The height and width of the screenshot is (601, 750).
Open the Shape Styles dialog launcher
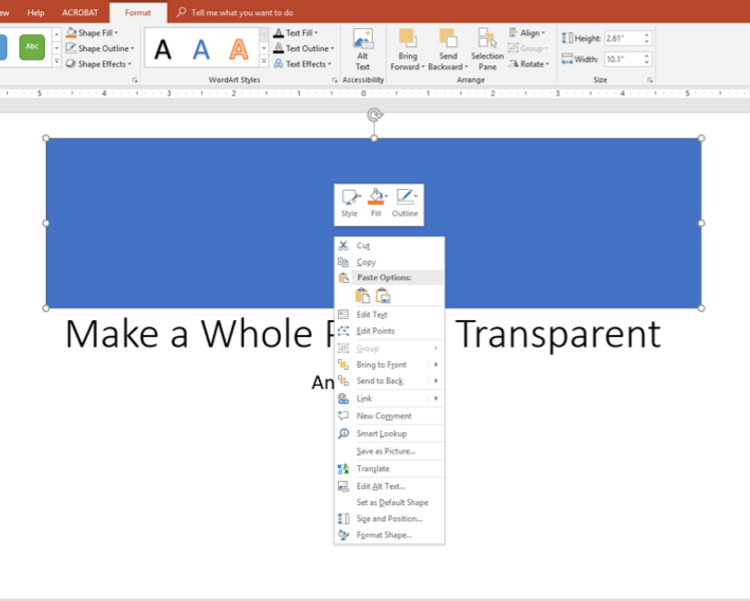coord(135,80)
